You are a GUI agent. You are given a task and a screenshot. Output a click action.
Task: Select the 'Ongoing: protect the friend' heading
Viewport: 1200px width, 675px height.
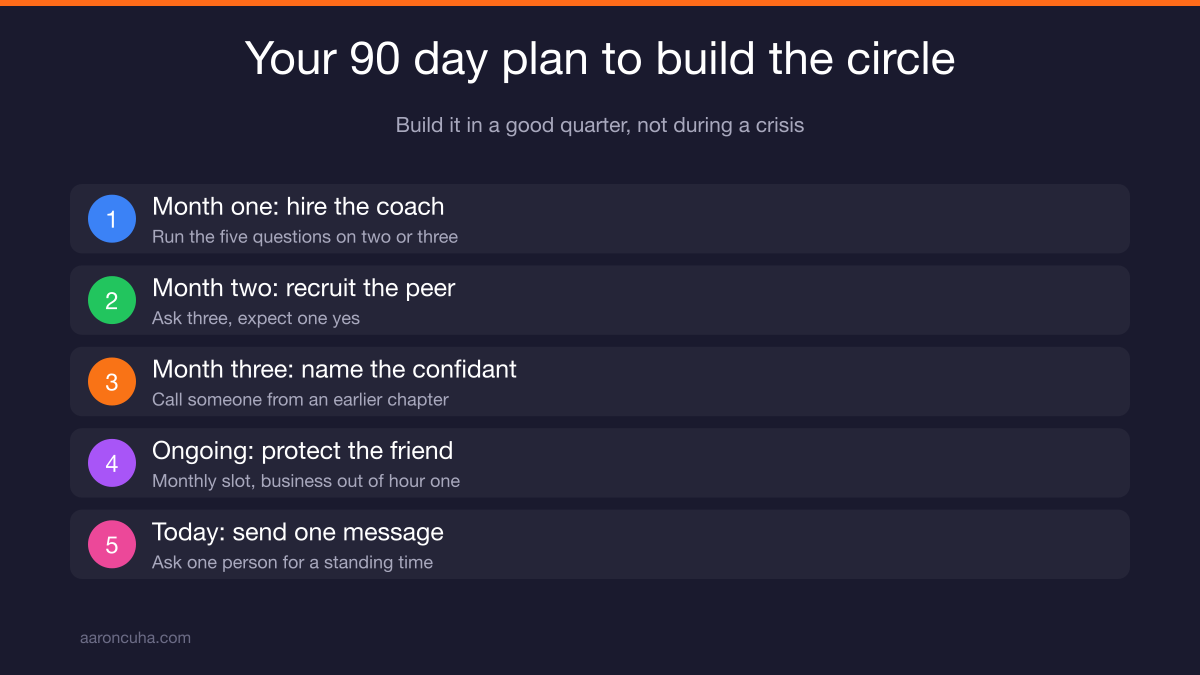(x=302, y=451)
